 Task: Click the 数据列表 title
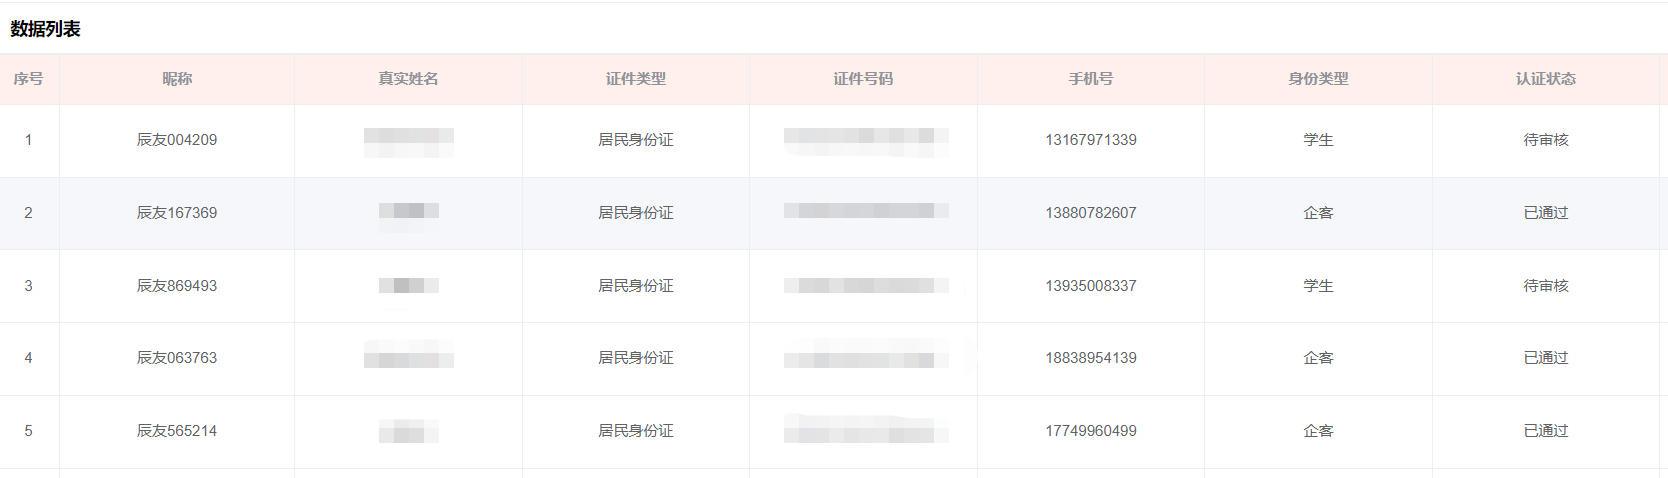(x=45, y=29)
